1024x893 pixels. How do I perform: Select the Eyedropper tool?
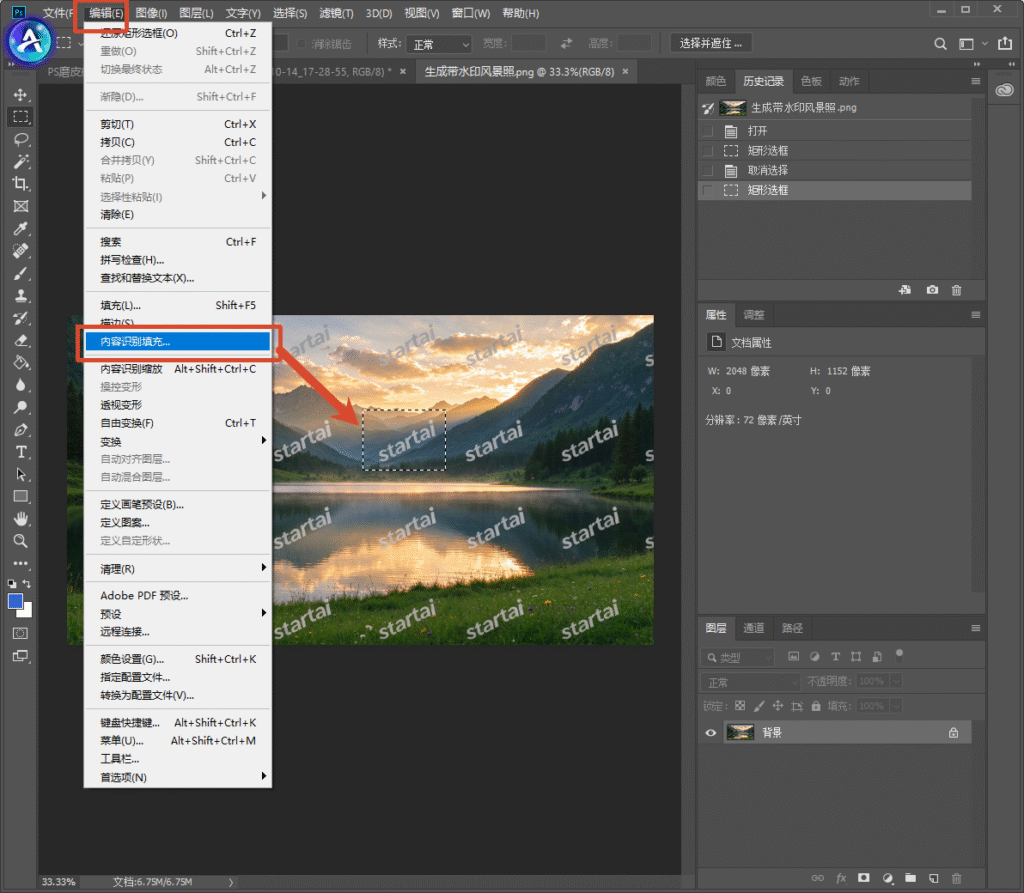[x=20, y=229]
